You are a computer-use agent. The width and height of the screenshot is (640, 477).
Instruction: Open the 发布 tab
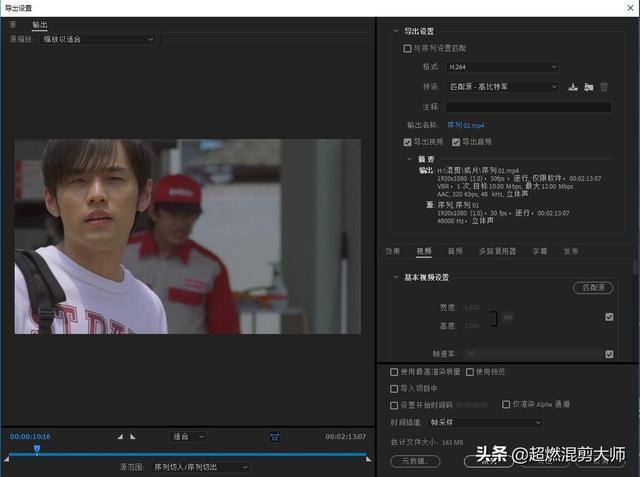point(571,251)
